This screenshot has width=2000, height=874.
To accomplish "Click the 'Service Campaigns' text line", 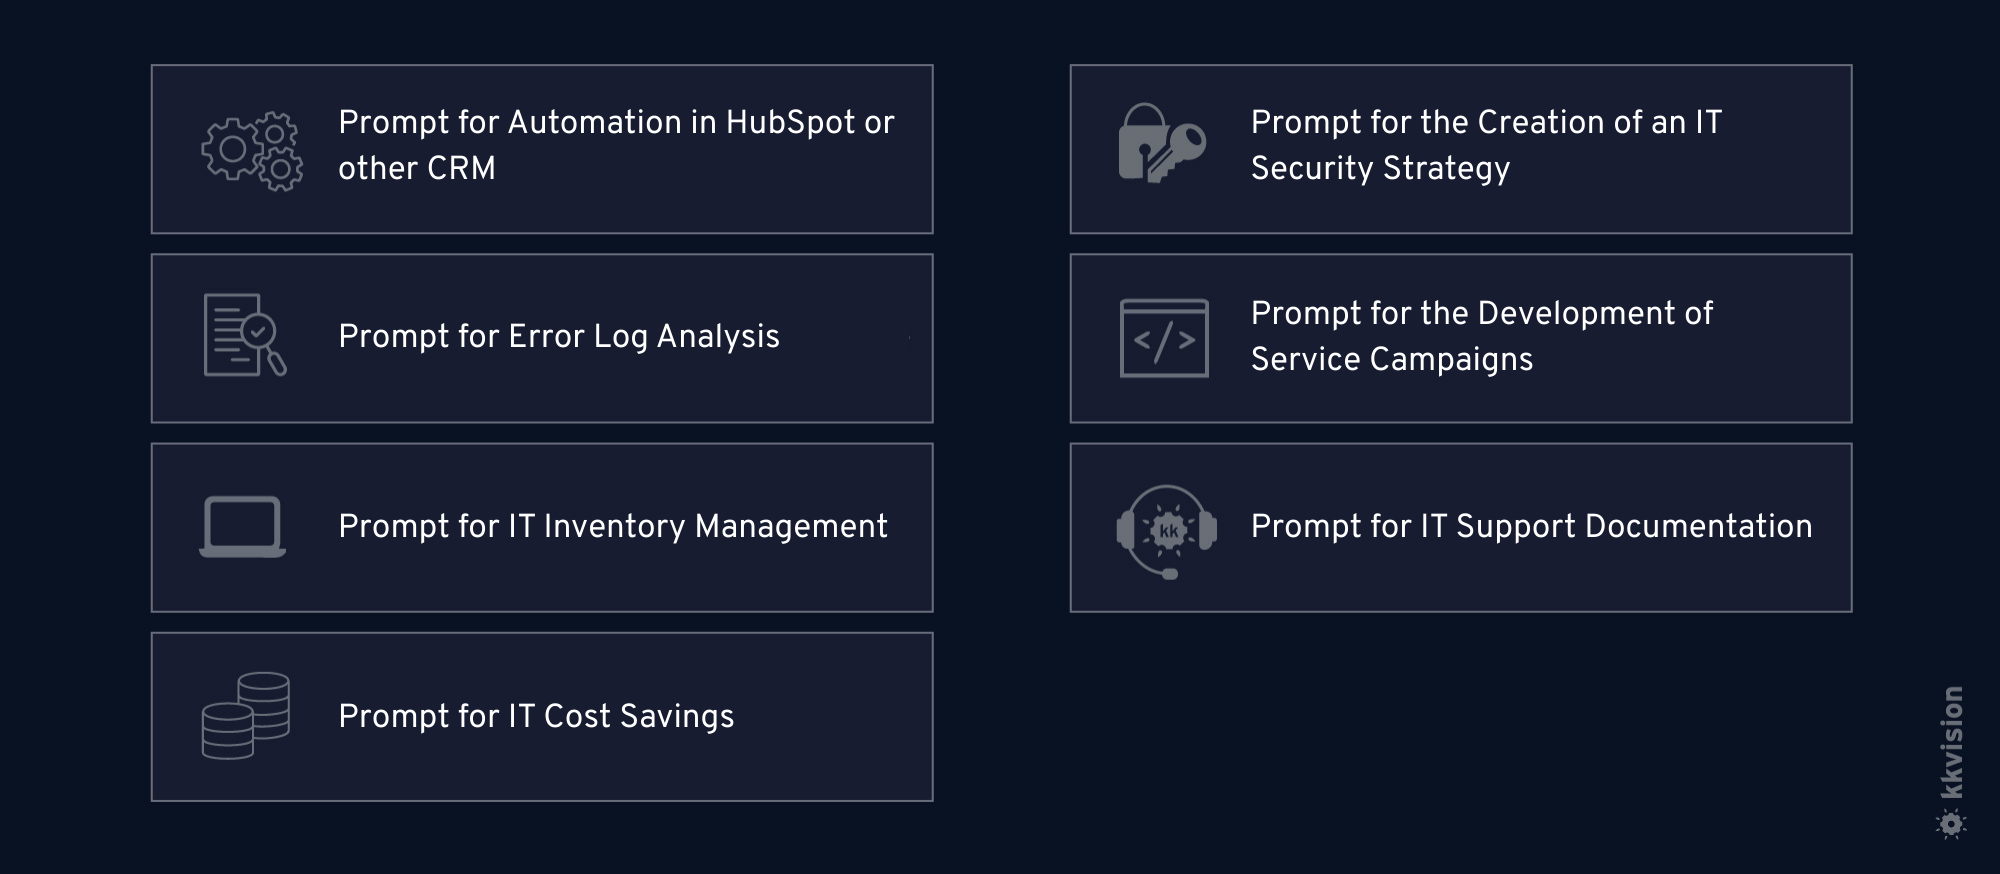I will pyautogui.click(x=1392, y=360).
